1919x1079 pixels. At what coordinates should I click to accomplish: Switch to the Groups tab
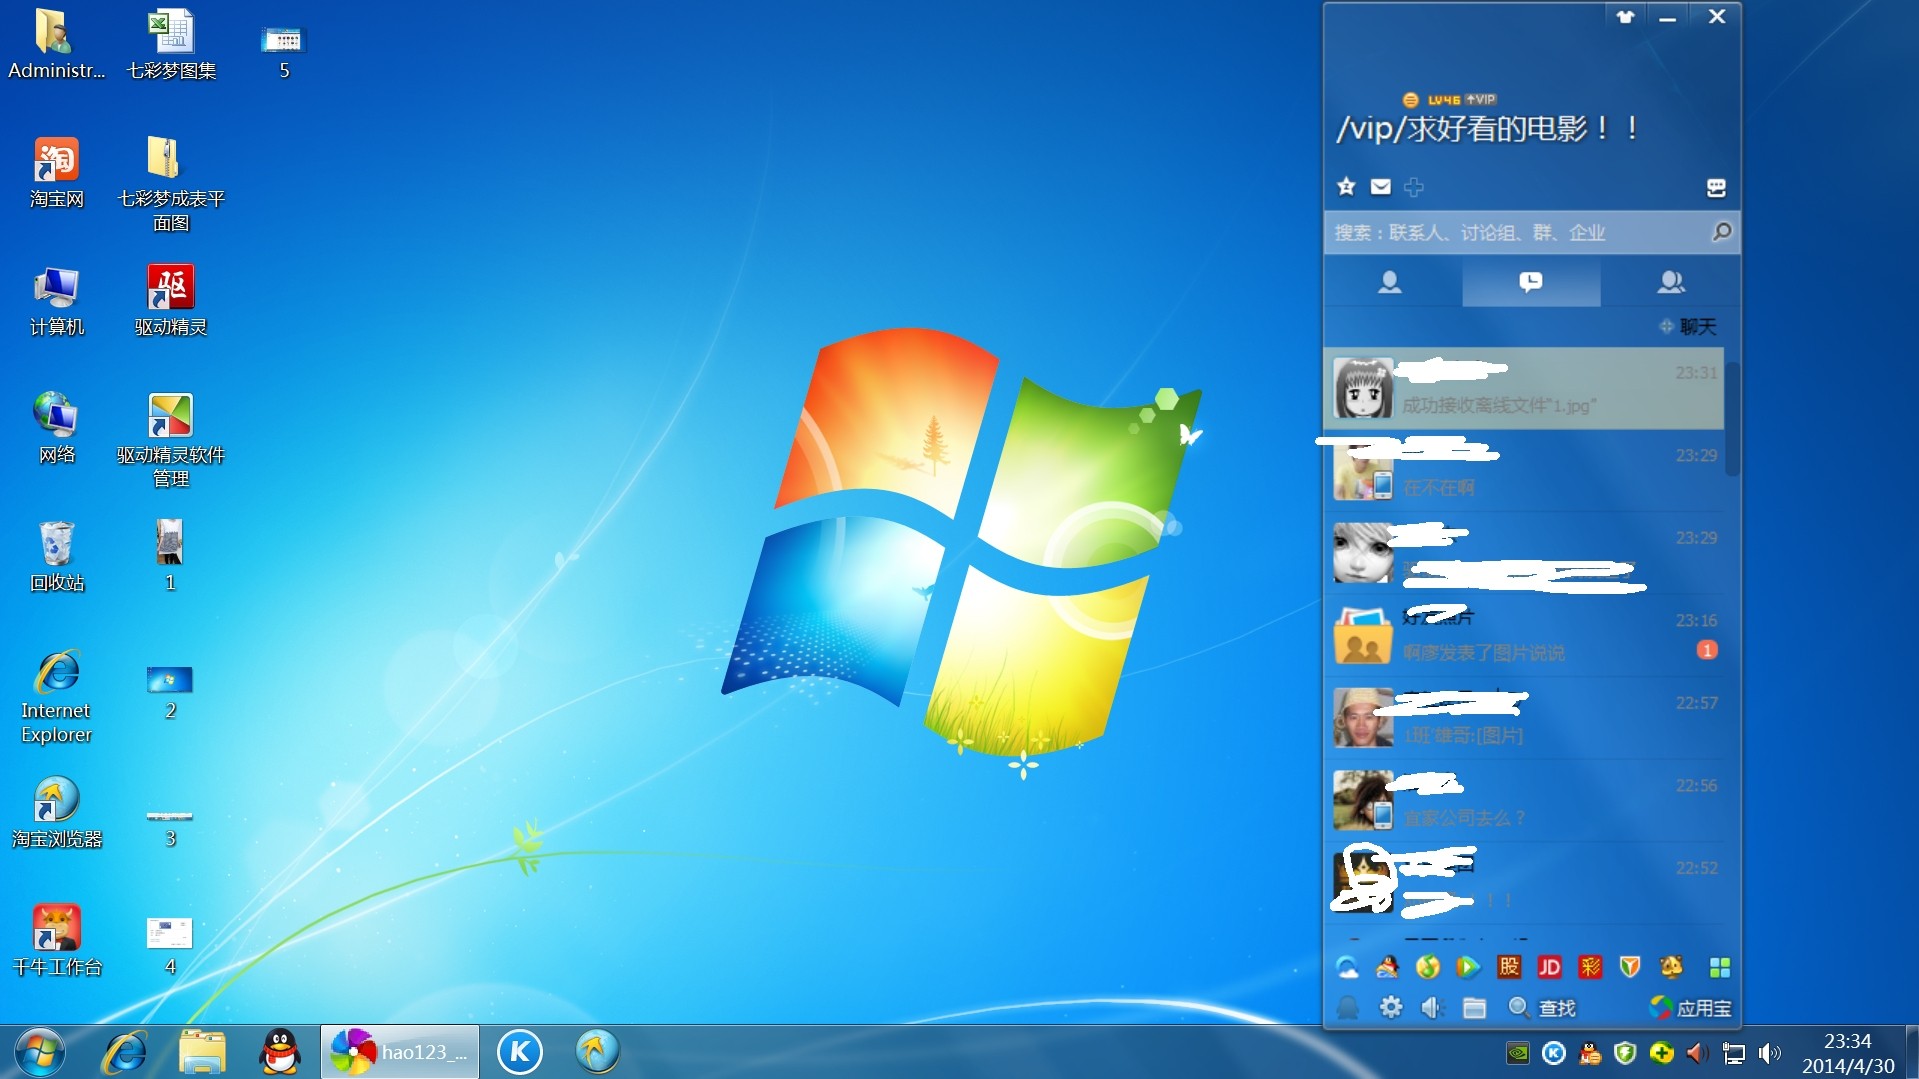click(1670, 283)
